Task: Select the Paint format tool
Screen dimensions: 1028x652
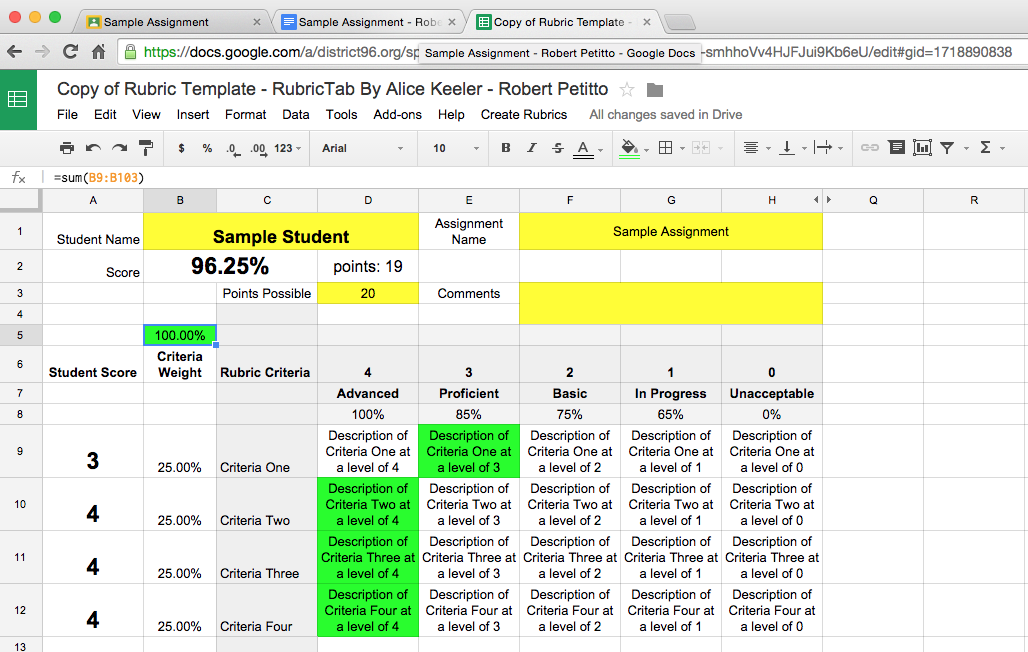Action: tap(146, 148)
